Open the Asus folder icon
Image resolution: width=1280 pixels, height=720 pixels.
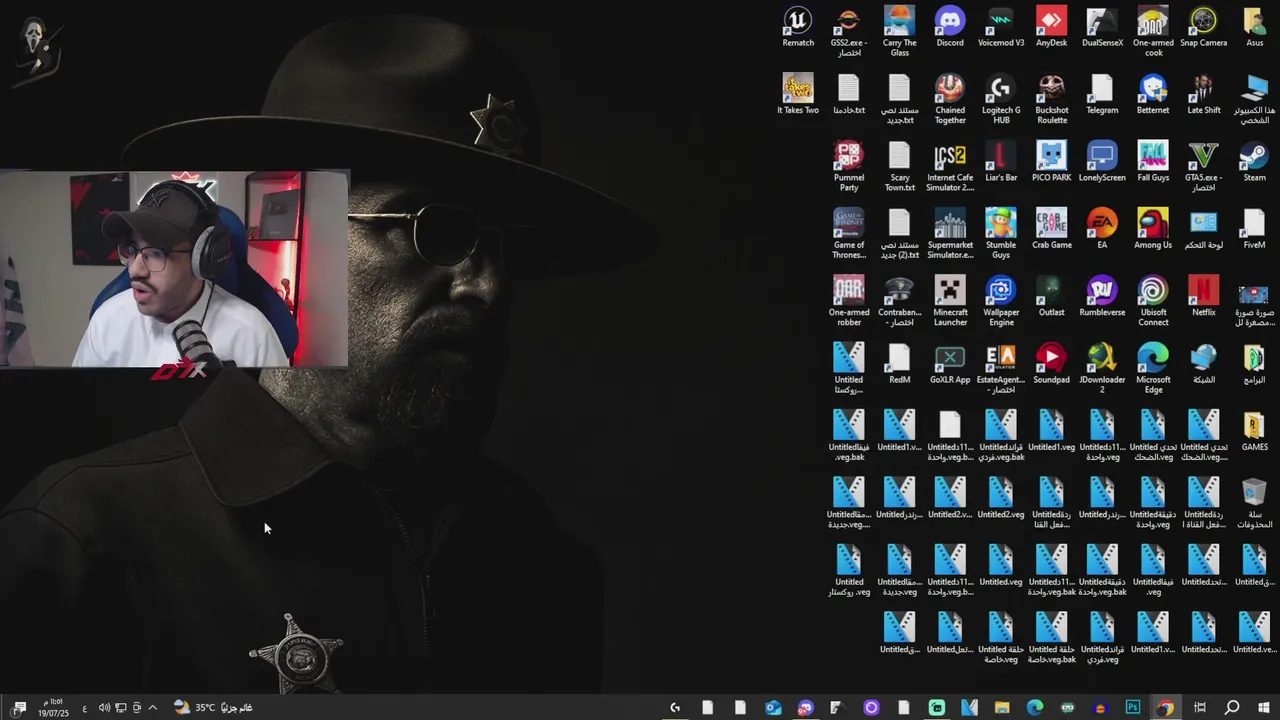1254,27
